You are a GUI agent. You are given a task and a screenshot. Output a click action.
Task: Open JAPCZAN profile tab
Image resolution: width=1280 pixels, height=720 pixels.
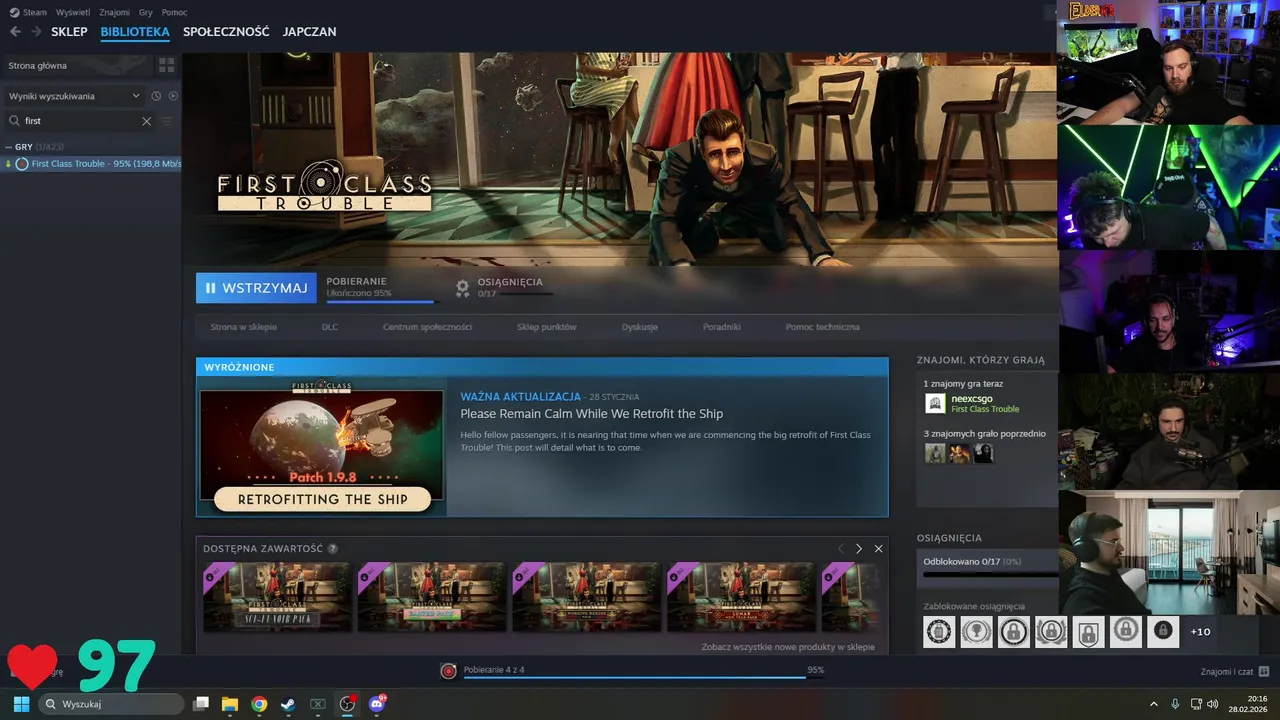click(309, 32)
